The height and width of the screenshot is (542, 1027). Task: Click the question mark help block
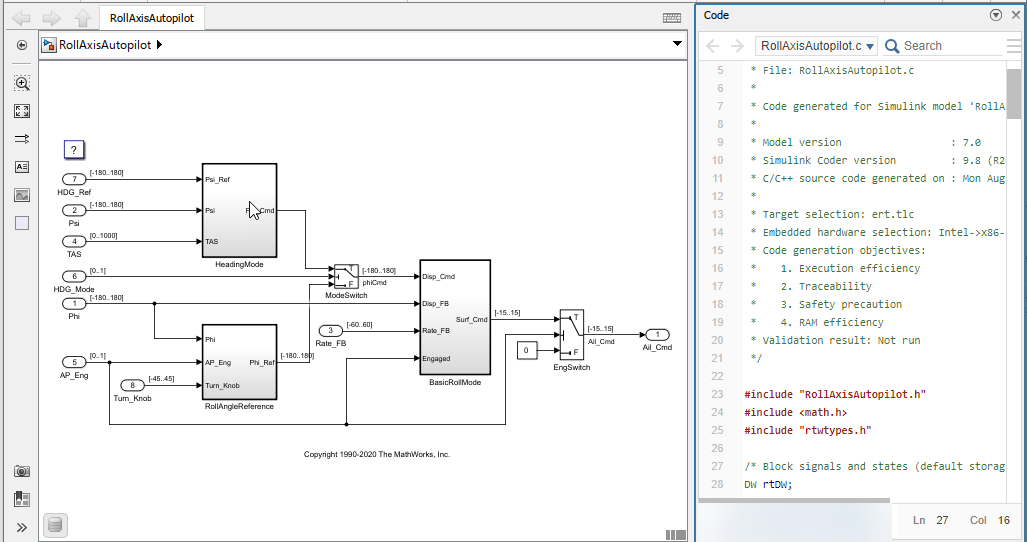[x=73, y=150]
